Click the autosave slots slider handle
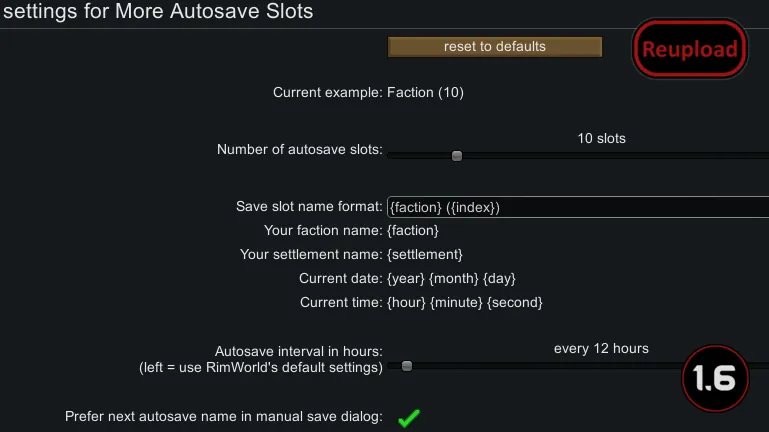 pos(457,156)
